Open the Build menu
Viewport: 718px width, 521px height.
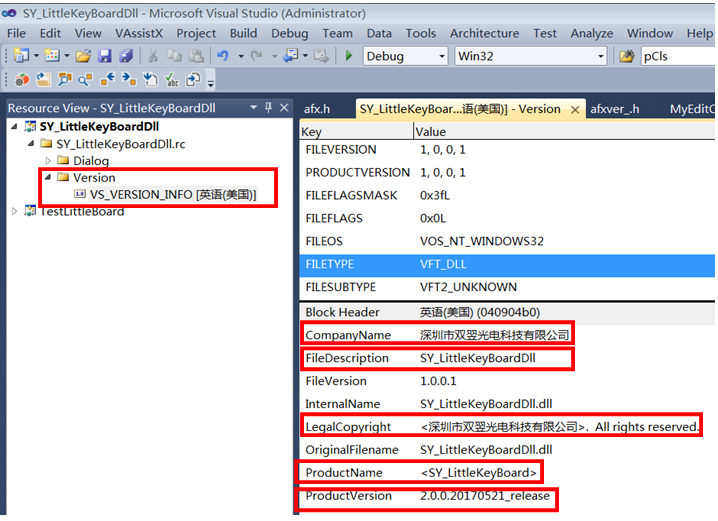tap(243, 33)
